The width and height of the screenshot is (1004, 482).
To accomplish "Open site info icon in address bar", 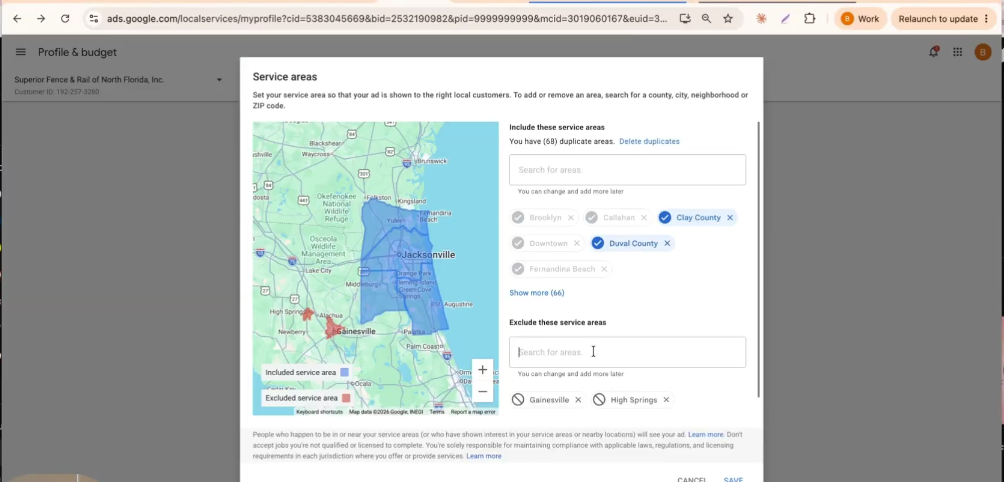I will tap(93, 19).
